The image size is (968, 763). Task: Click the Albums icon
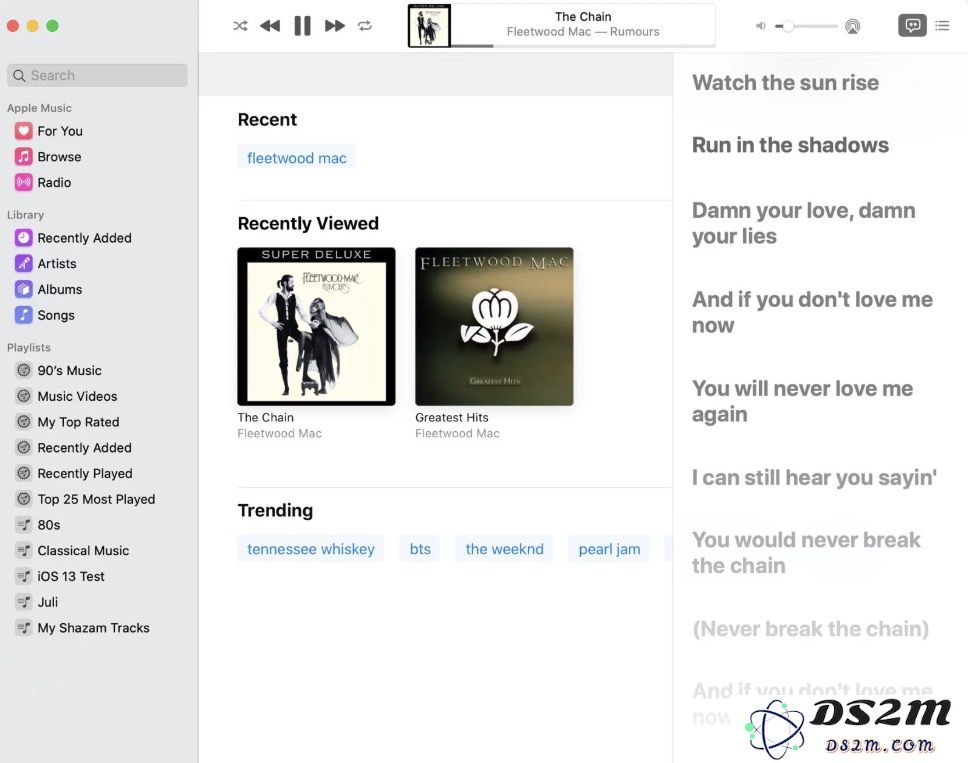(23, 289)
